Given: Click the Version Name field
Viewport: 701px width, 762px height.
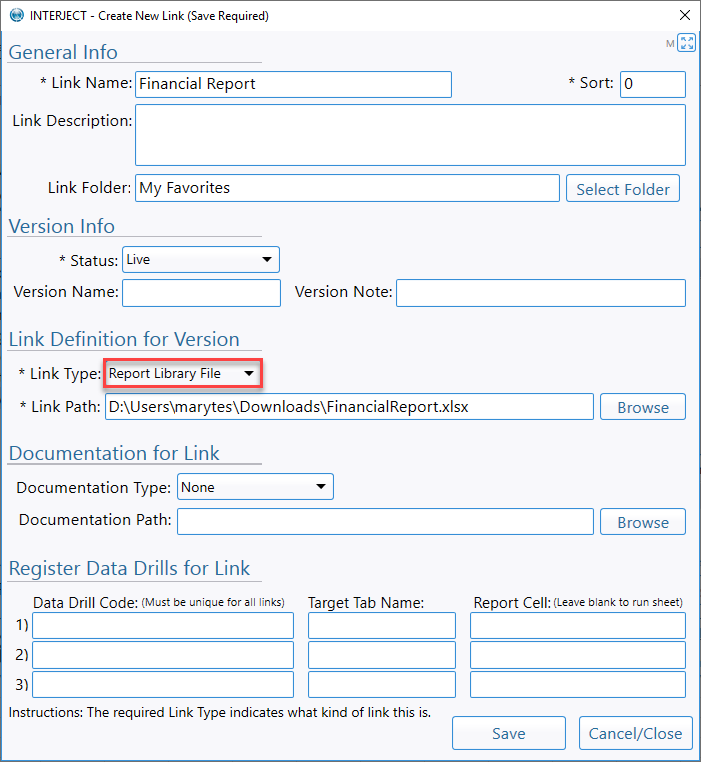Looking at the screenshot, I should pos(201,293).
